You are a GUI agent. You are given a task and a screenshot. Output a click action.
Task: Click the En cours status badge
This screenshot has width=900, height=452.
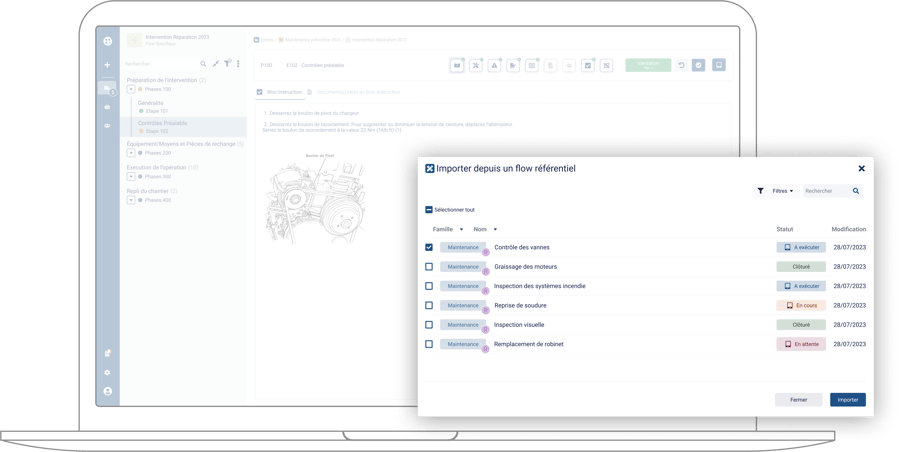[801, 306]
